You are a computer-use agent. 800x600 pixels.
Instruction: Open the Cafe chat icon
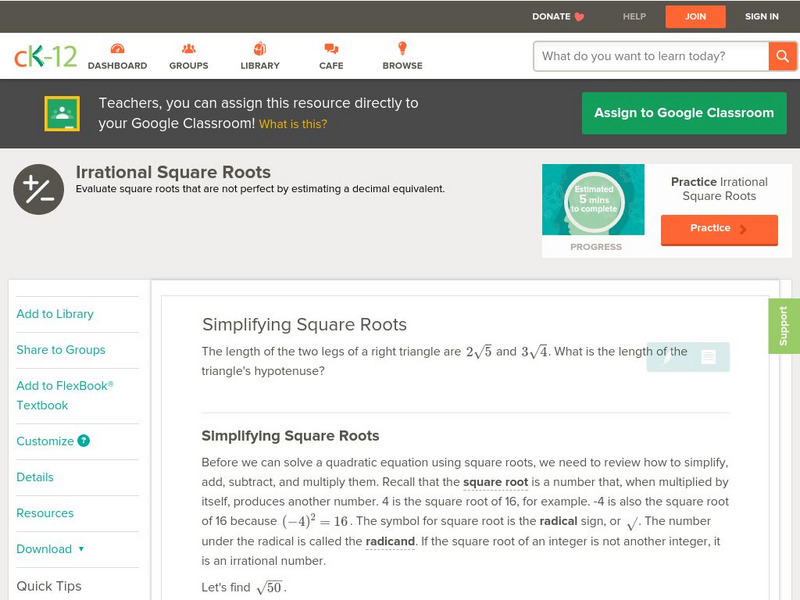pos(331,49)
